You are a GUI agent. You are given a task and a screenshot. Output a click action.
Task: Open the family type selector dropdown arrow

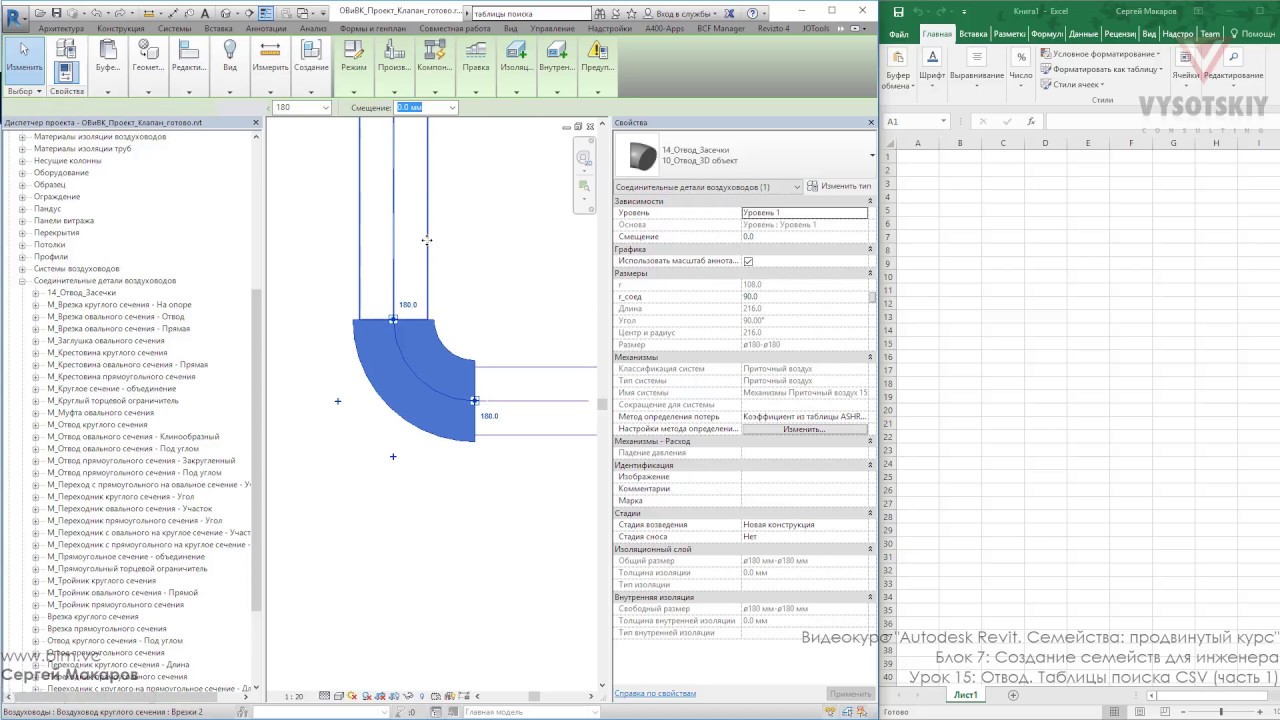pyautogui.click(x=872, y=155)
